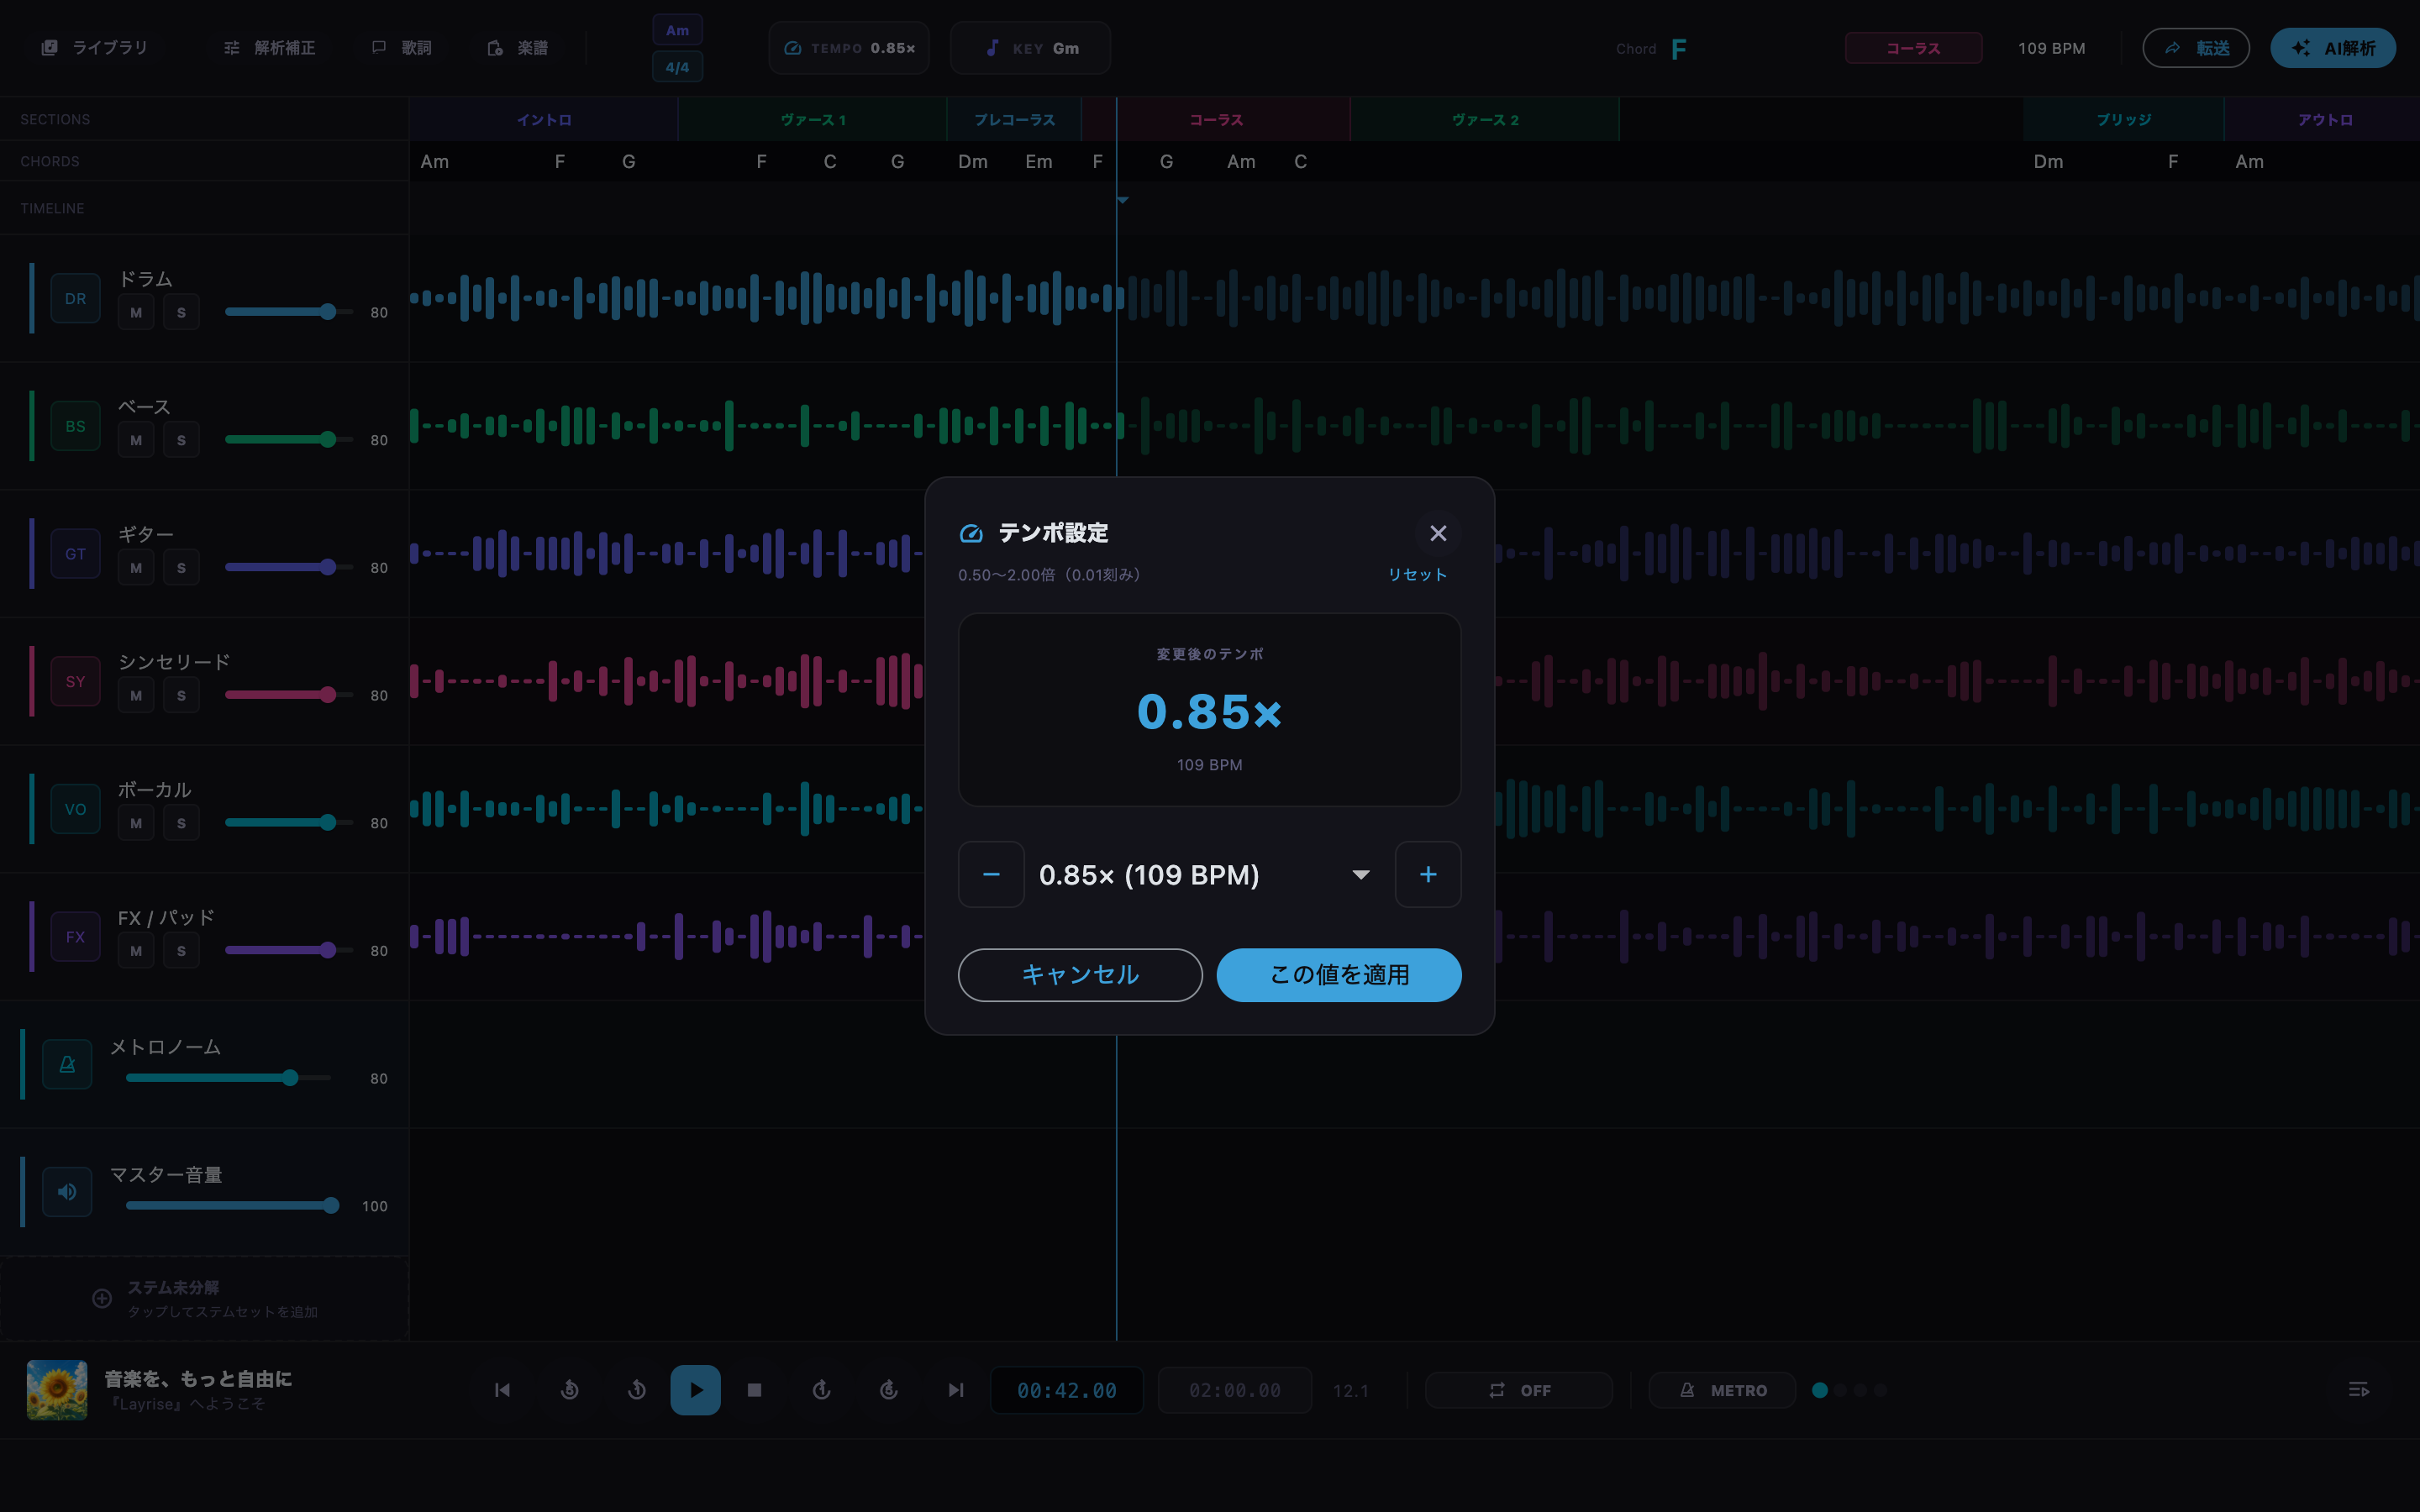The height and width of the screenshot is (1512, 2420).
Task: Open the 歌詞 tab
Action: tap(402, 48)
